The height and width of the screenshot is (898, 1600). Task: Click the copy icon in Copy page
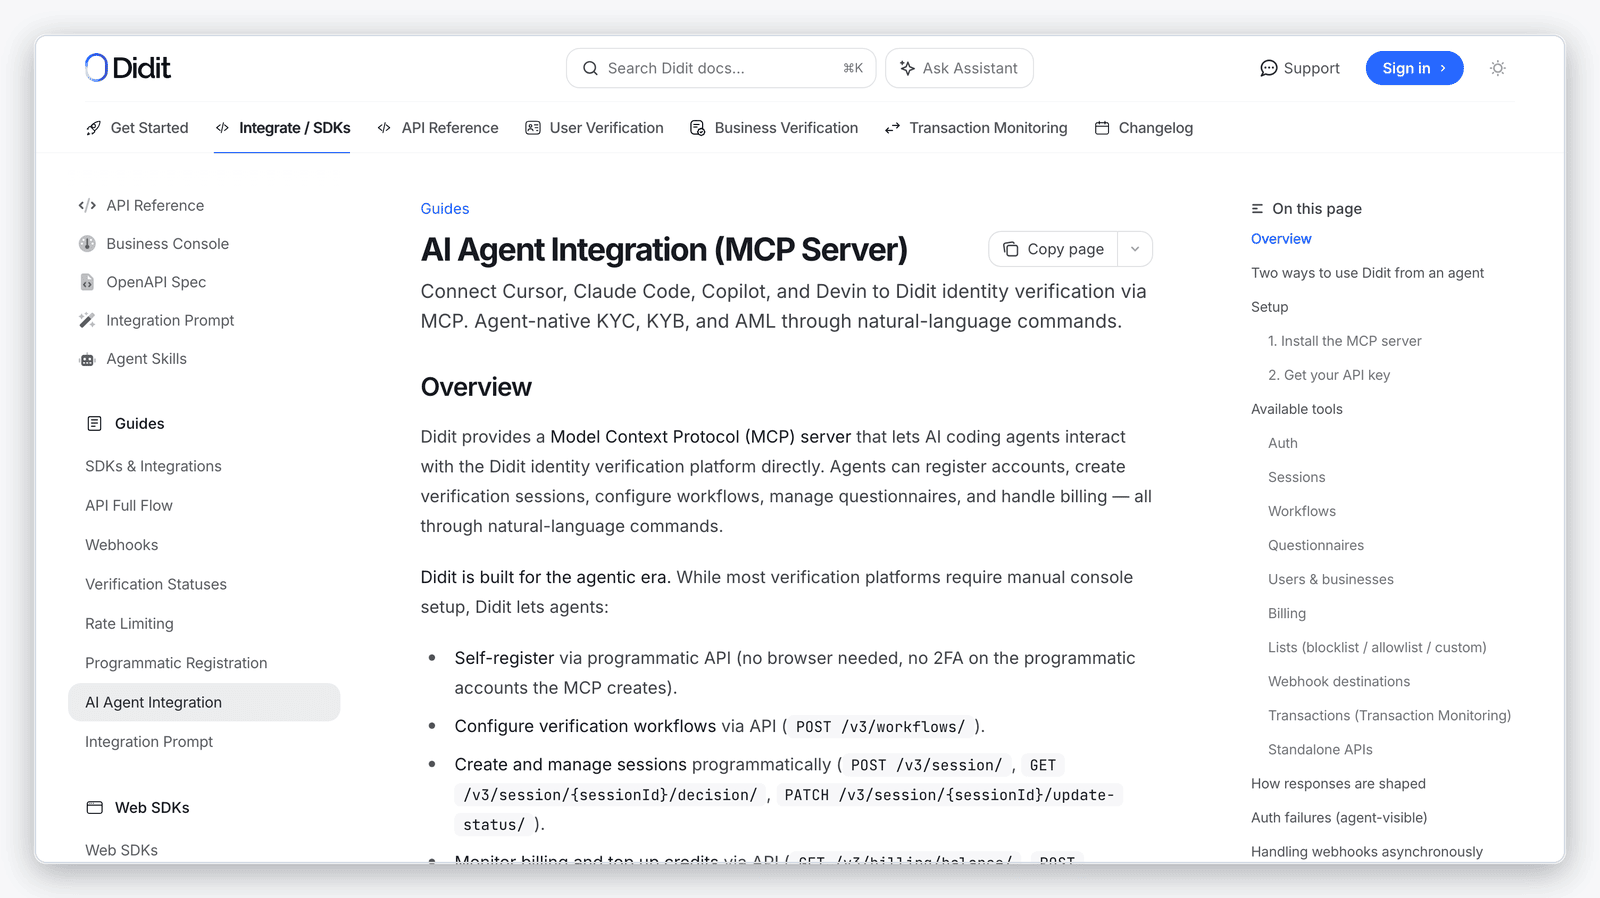(1011, 249)
